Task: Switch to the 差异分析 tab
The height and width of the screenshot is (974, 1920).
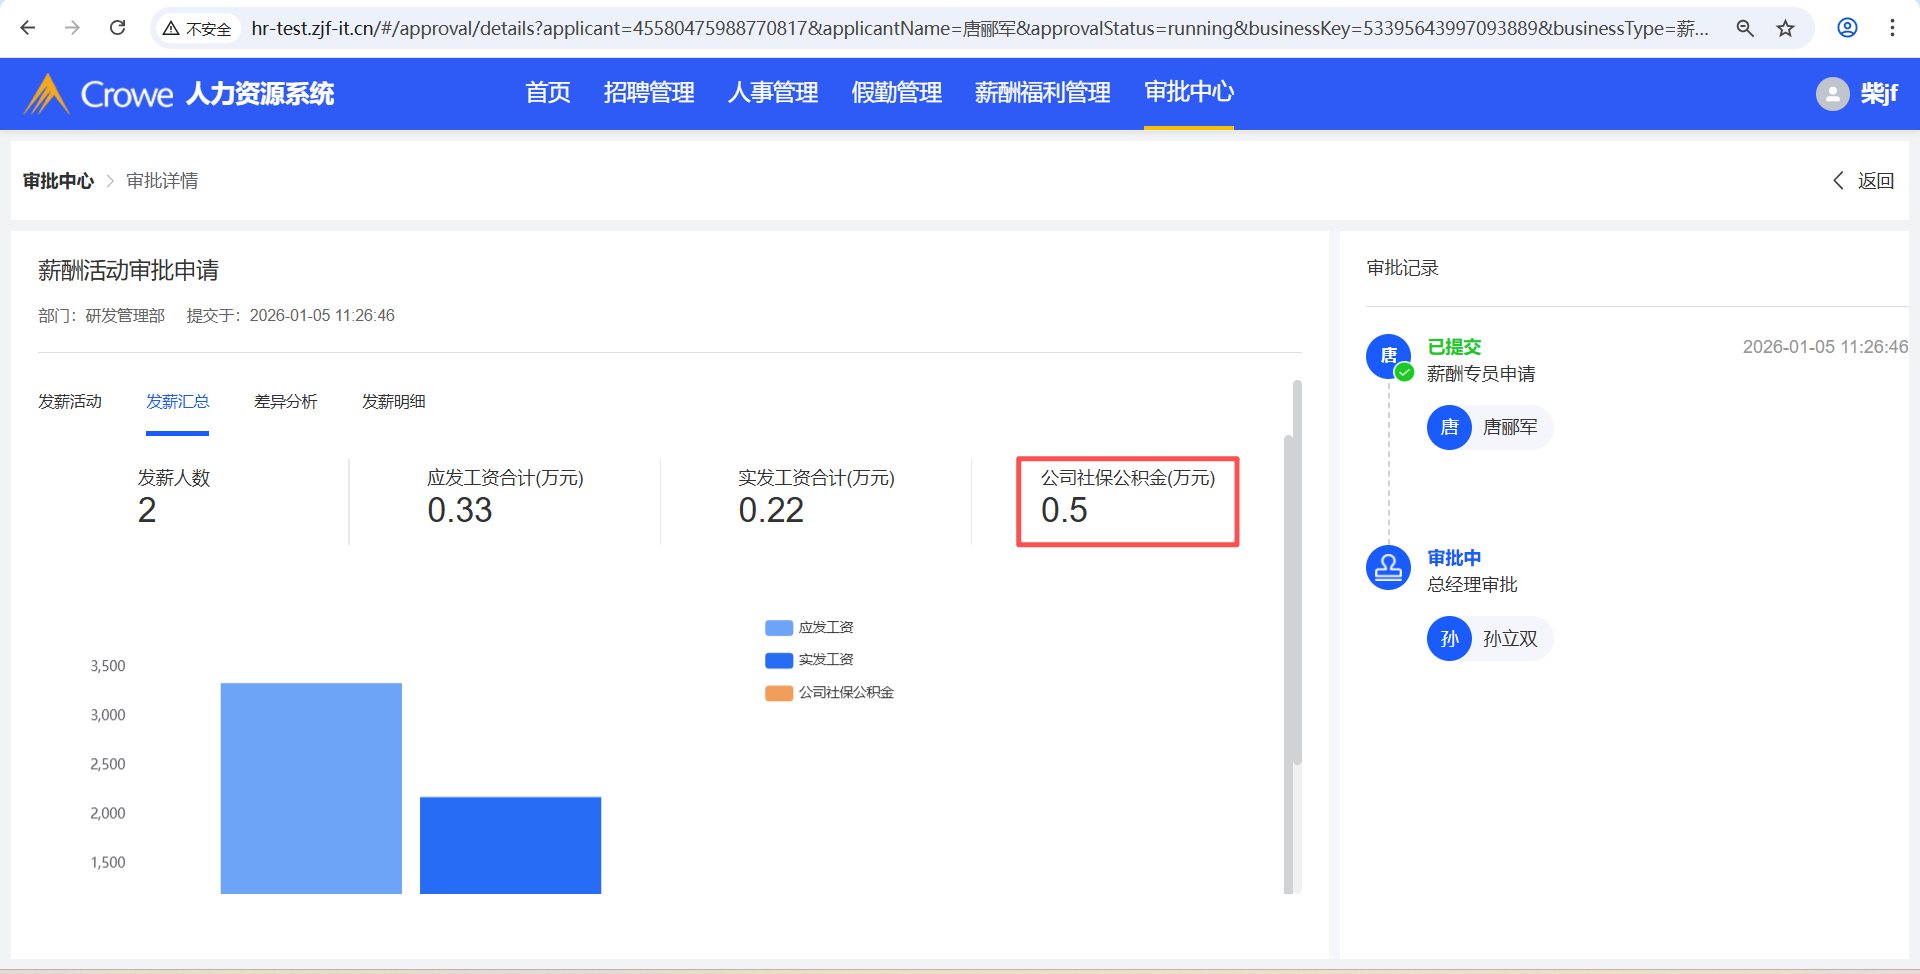Action: (285, 402)
